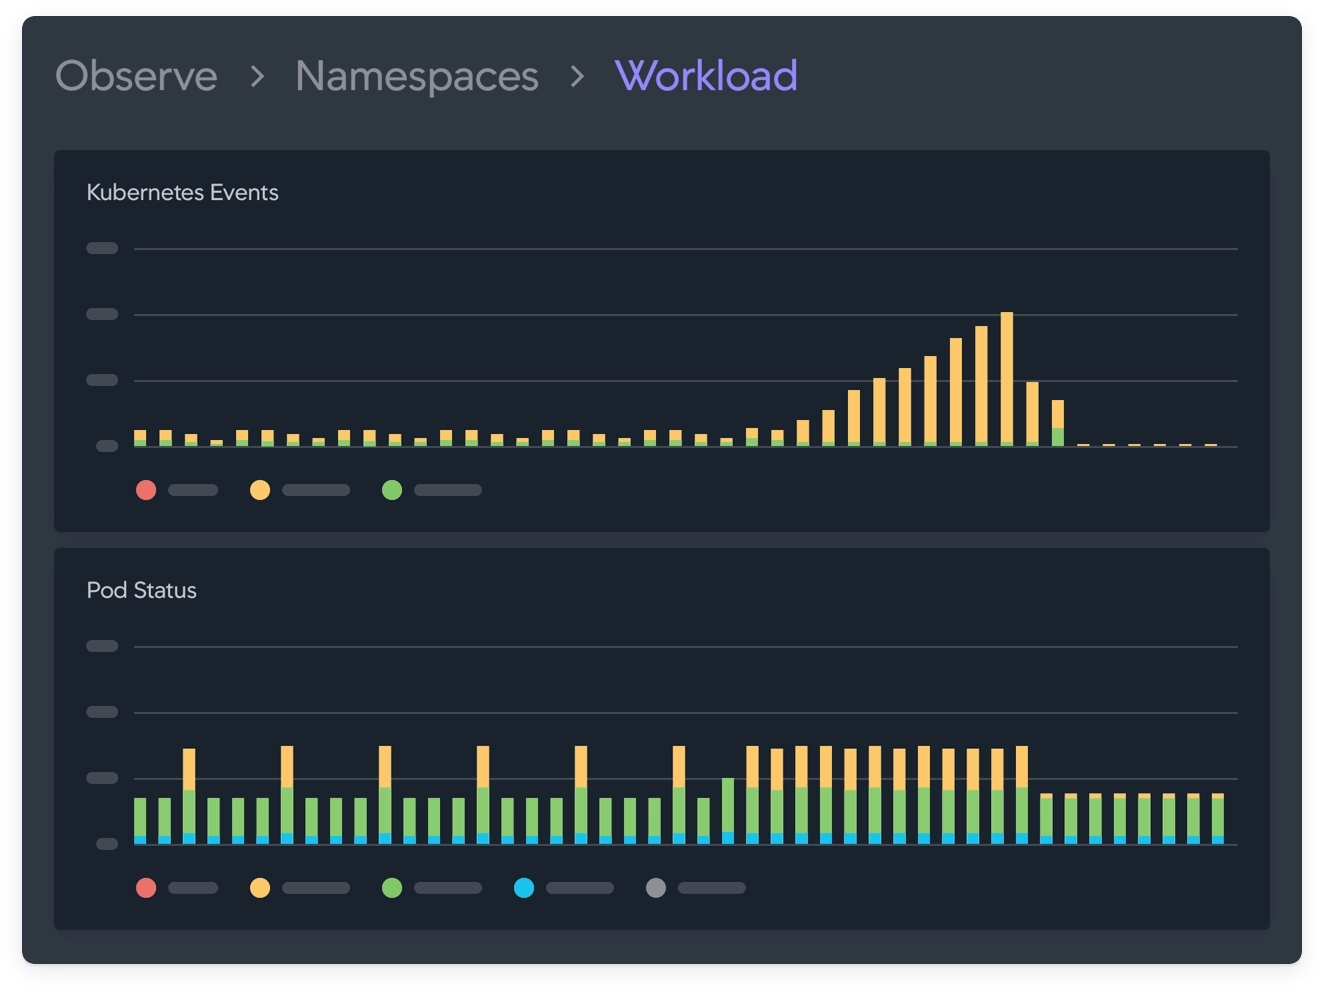1324x992 pixels.
Task: Go to the Observe breadcrumb
Action: click(136, 76)
